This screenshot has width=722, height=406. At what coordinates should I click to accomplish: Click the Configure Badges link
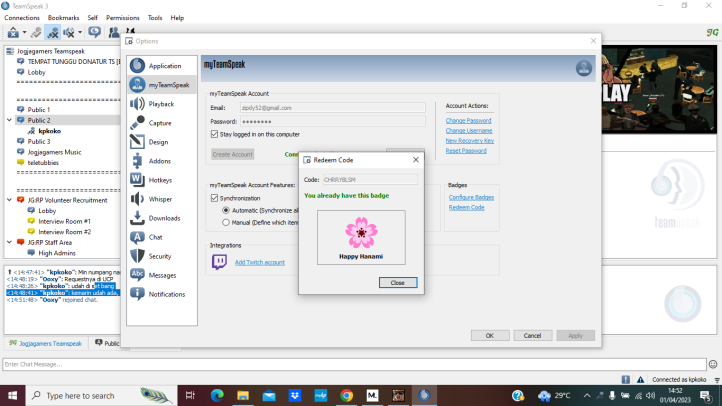[x=472, y=197]
